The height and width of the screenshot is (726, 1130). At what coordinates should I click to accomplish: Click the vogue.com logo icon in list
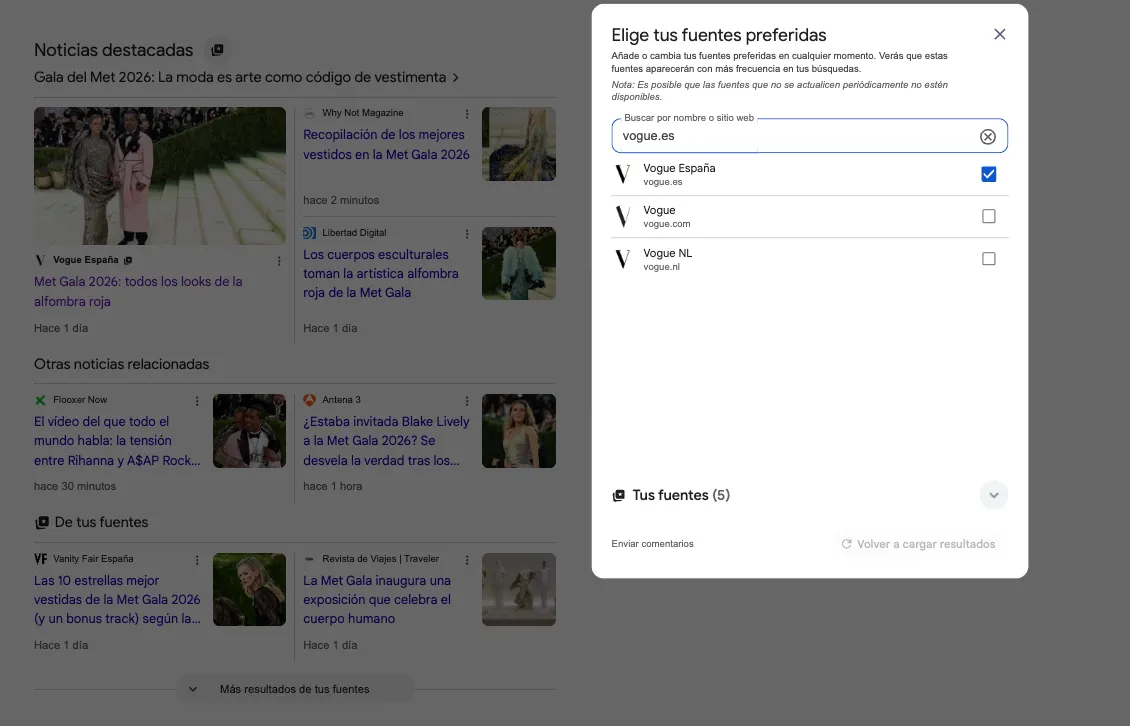click(623, 216)
